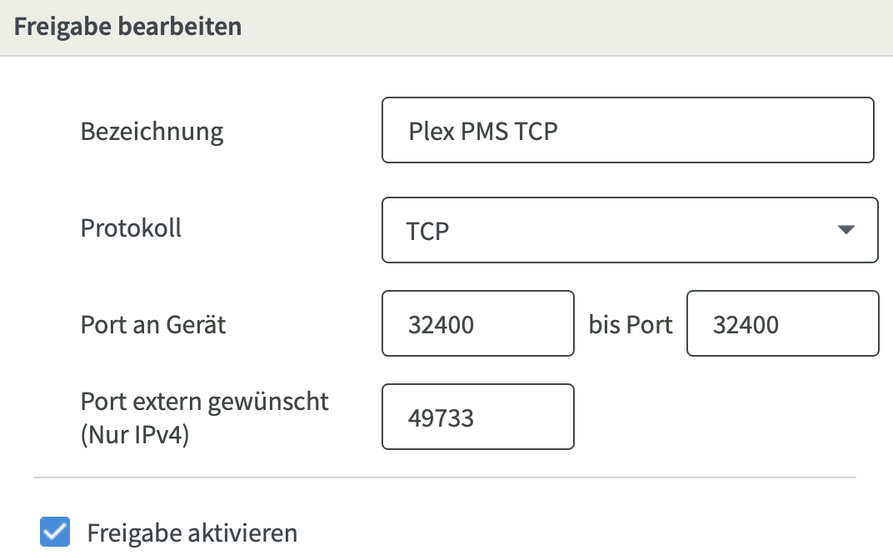Click the Port extern gewünscht label
Viewport: 893px width, 560px height.
point(204,402)
